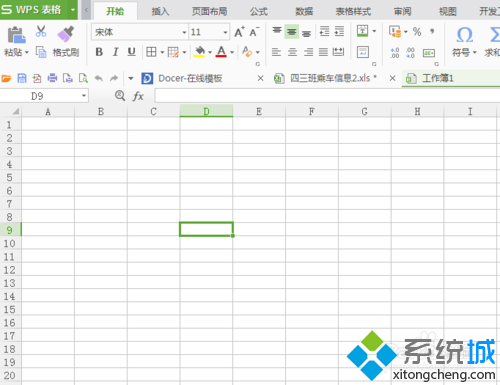The height and width of the screenshot is (385, 500).
Task: Click the distributed alignment icon
Action: tap(338, 52)
